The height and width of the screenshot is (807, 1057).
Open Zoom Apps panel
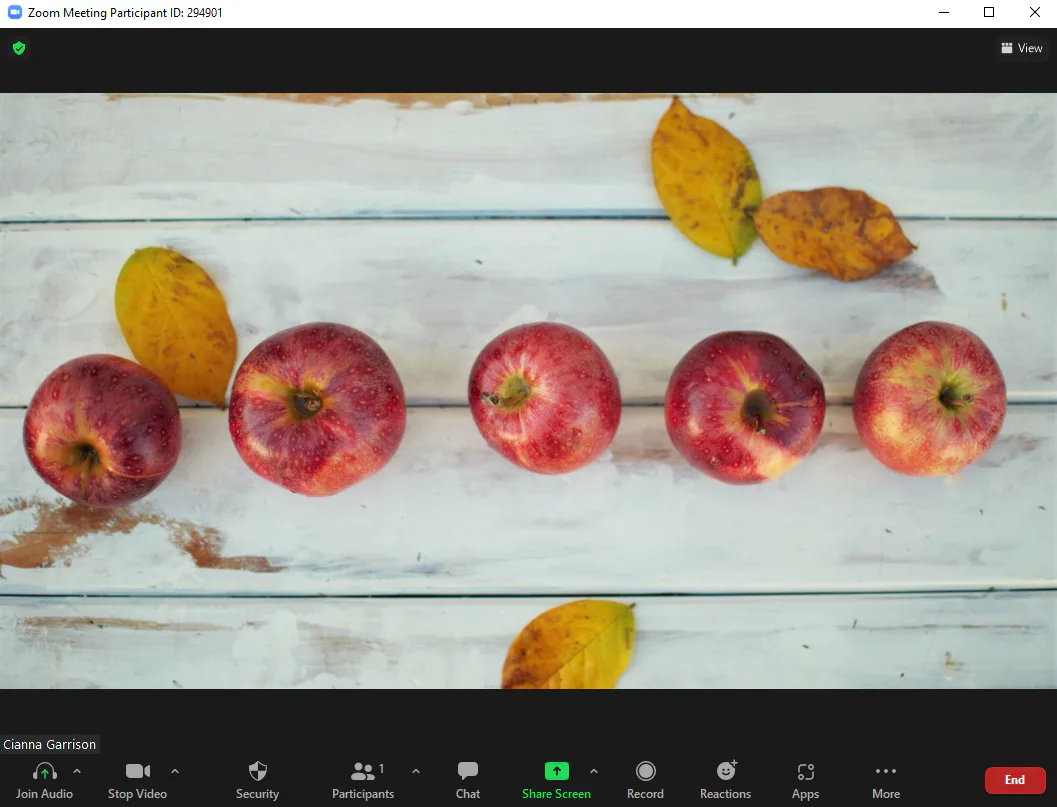tap(806, 780)
